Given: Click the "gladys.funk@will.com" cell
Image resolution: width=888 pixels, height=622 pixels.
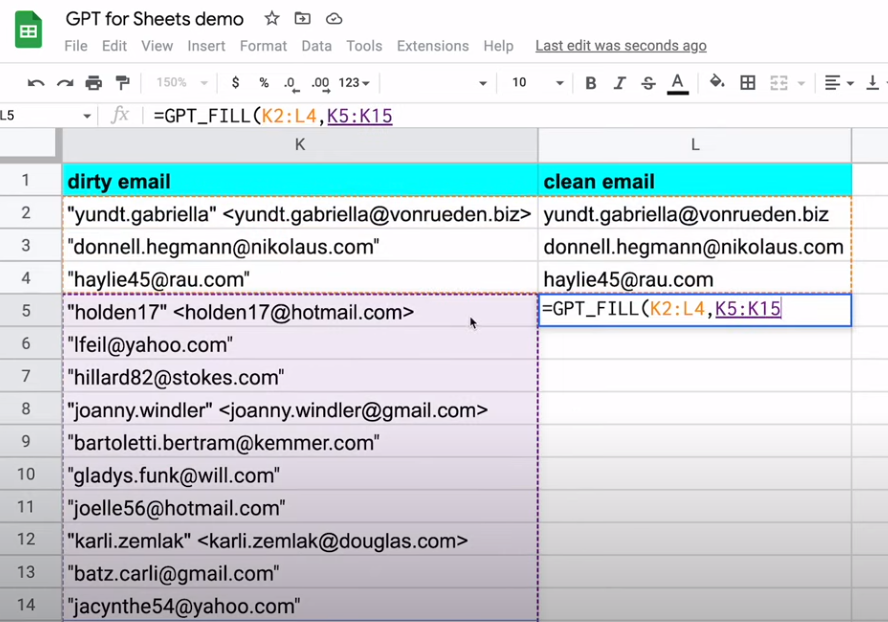Looking at the screenshot, I should [300, 475].
